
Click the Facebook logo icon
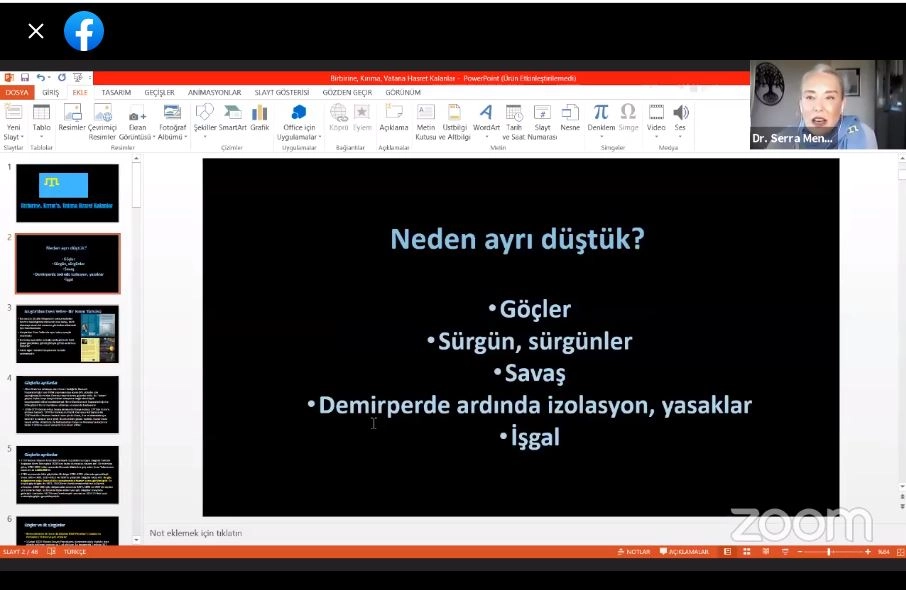(84, 32)
